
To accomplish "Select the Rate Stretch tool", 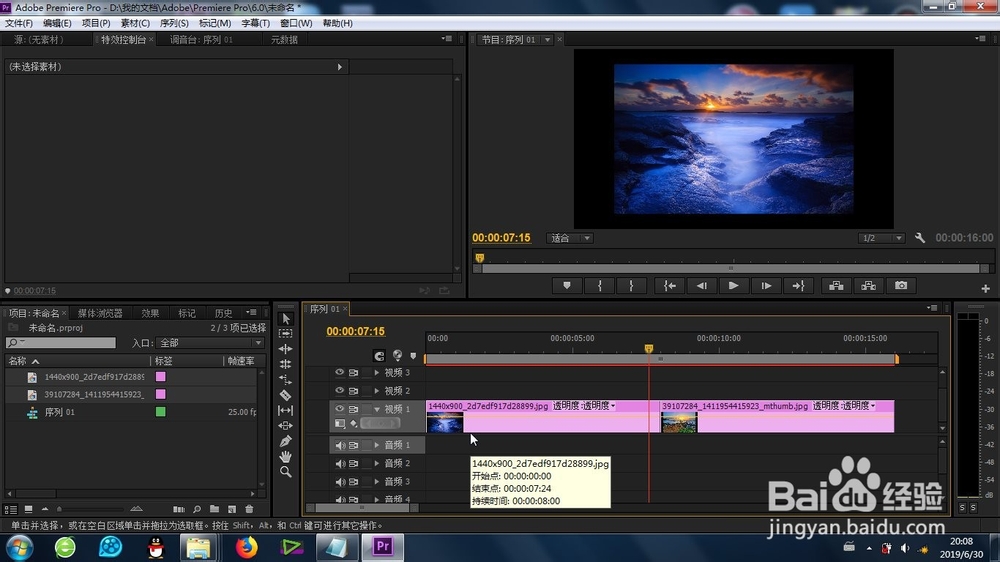I will 286,380.
